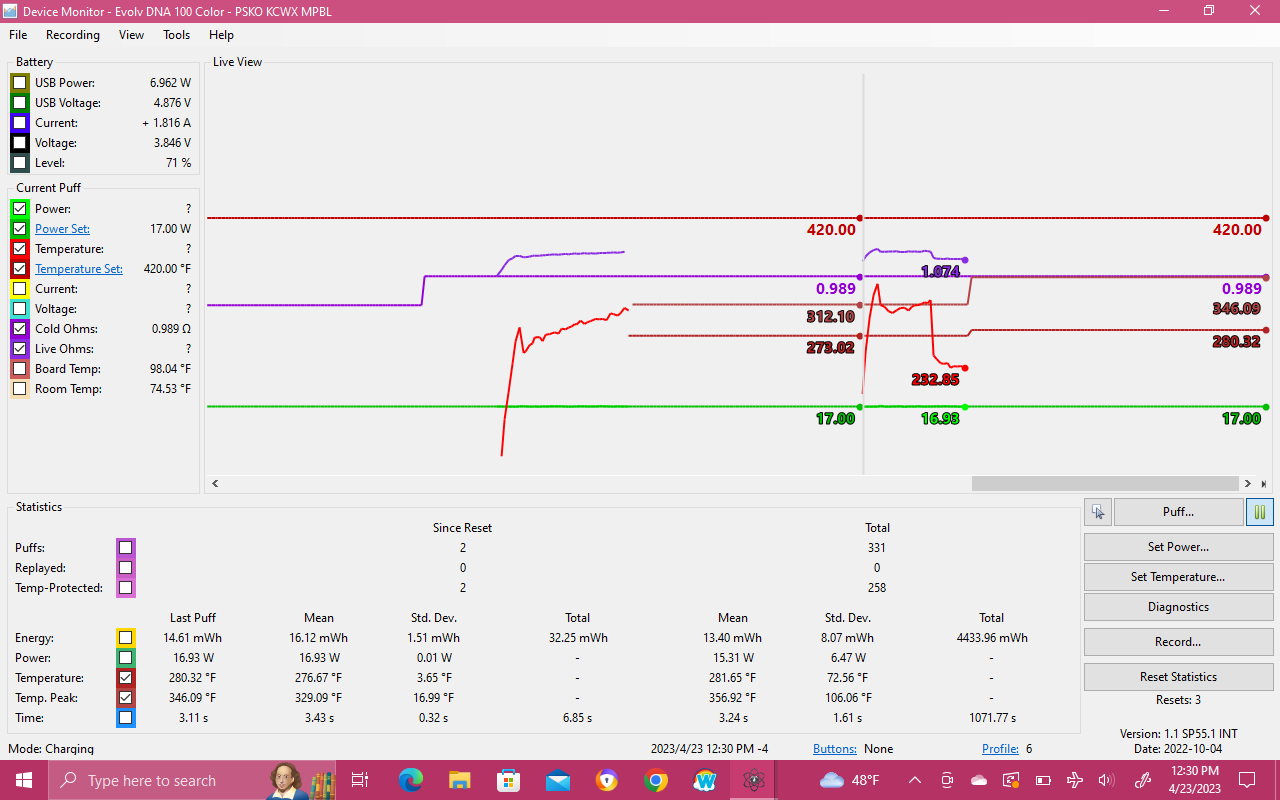The width and height of the screenshot is (1280, 800).
Task: Open Microsoft Edge from the taskbar
Action: 410,780
